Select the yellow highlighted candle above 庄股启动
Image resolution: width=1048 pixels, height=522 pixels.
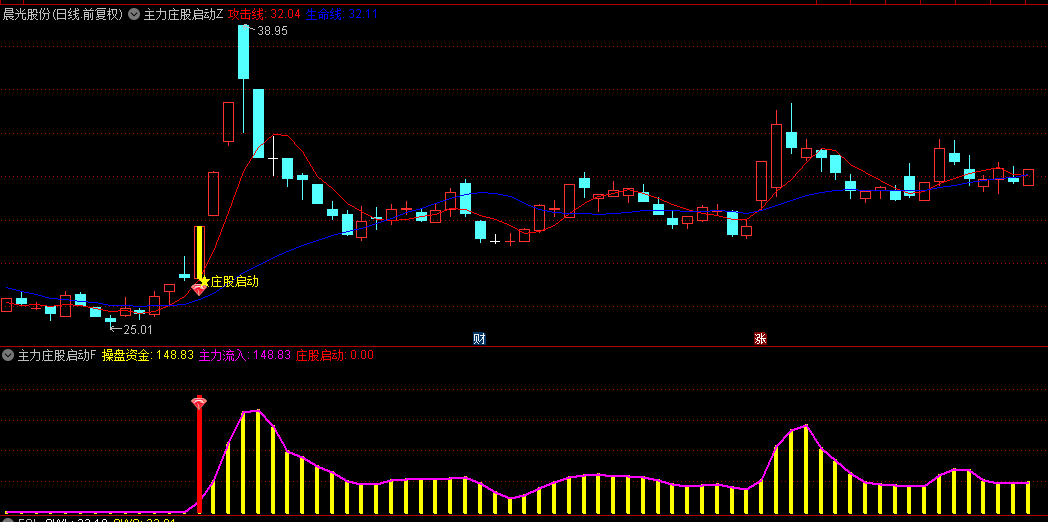coord(199,253)
